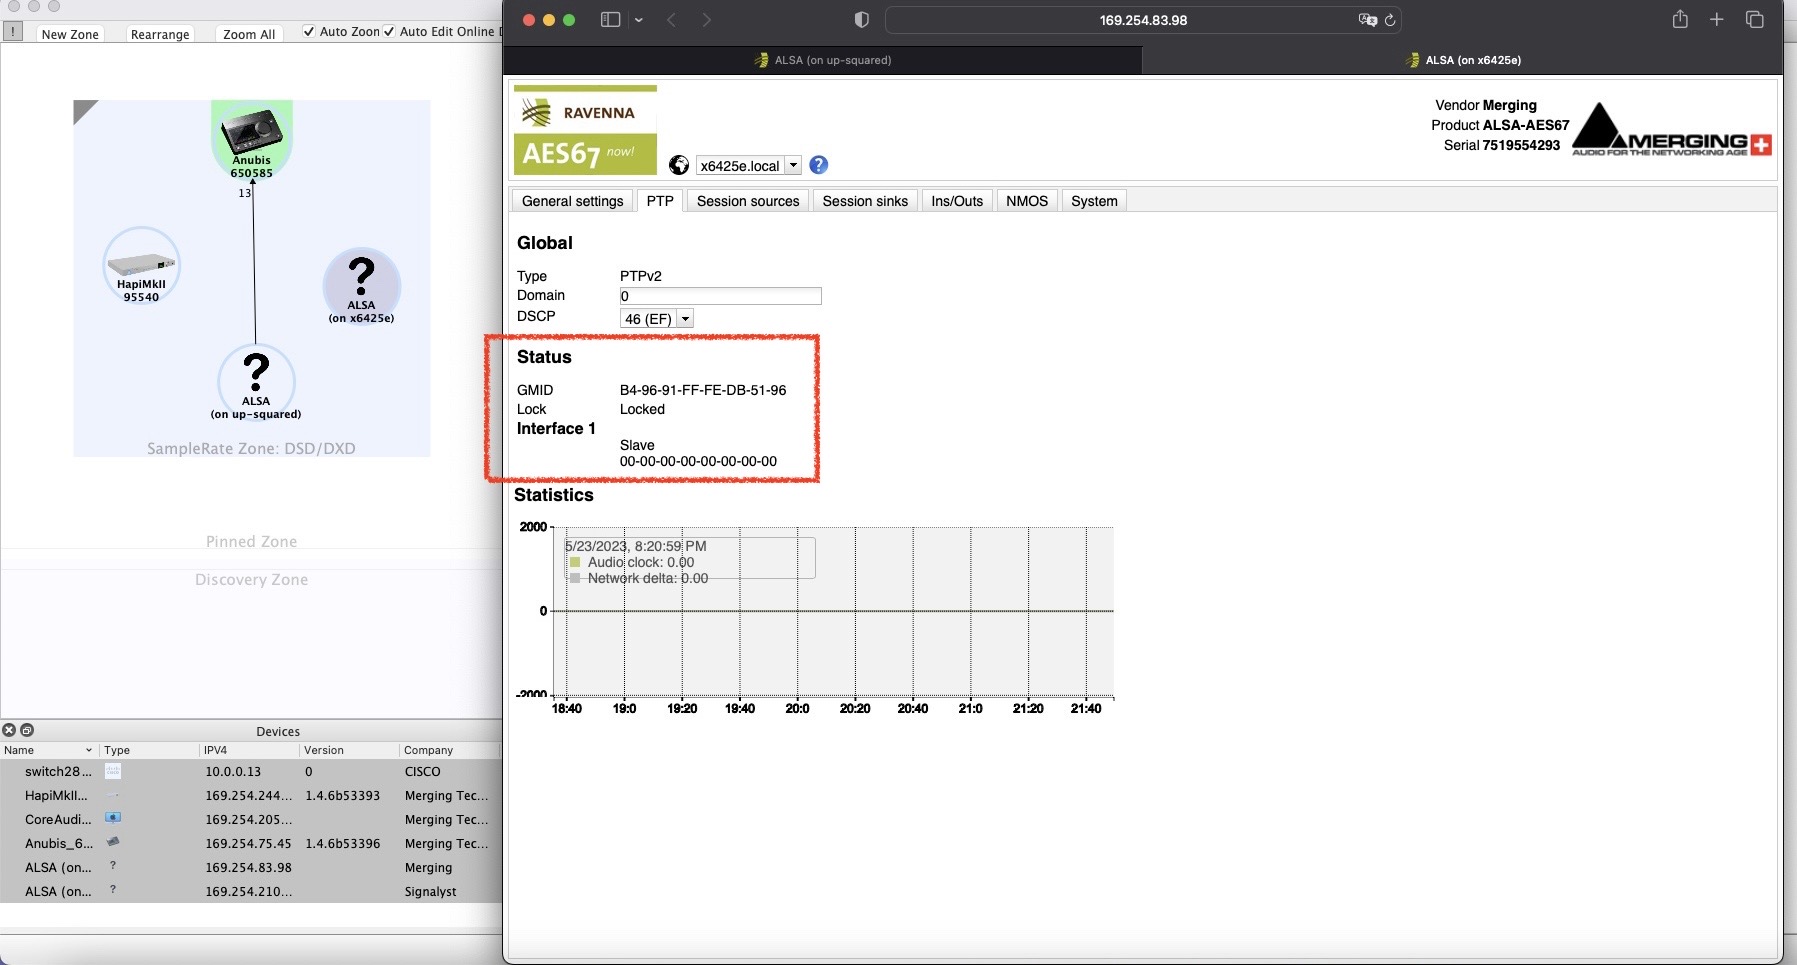The image size is (1797, 965).
Task: Click the Merging Technologies logo
Action: click(1671, 130)
